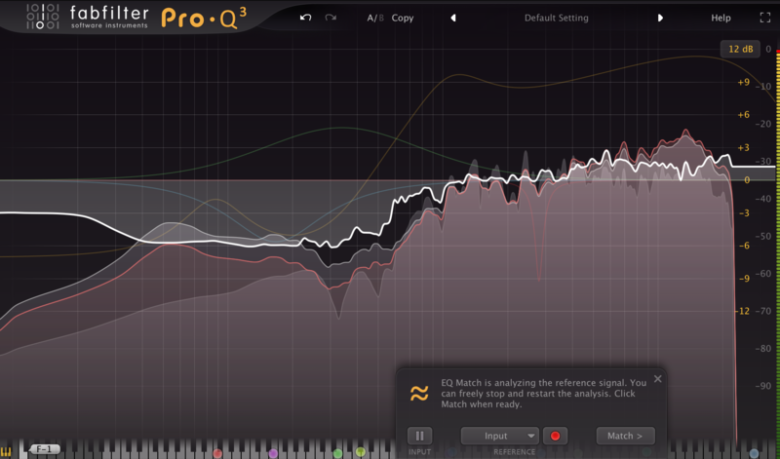Select the green band dot on piano strip
The image size is (780, 459).
[x=338, y=453]
